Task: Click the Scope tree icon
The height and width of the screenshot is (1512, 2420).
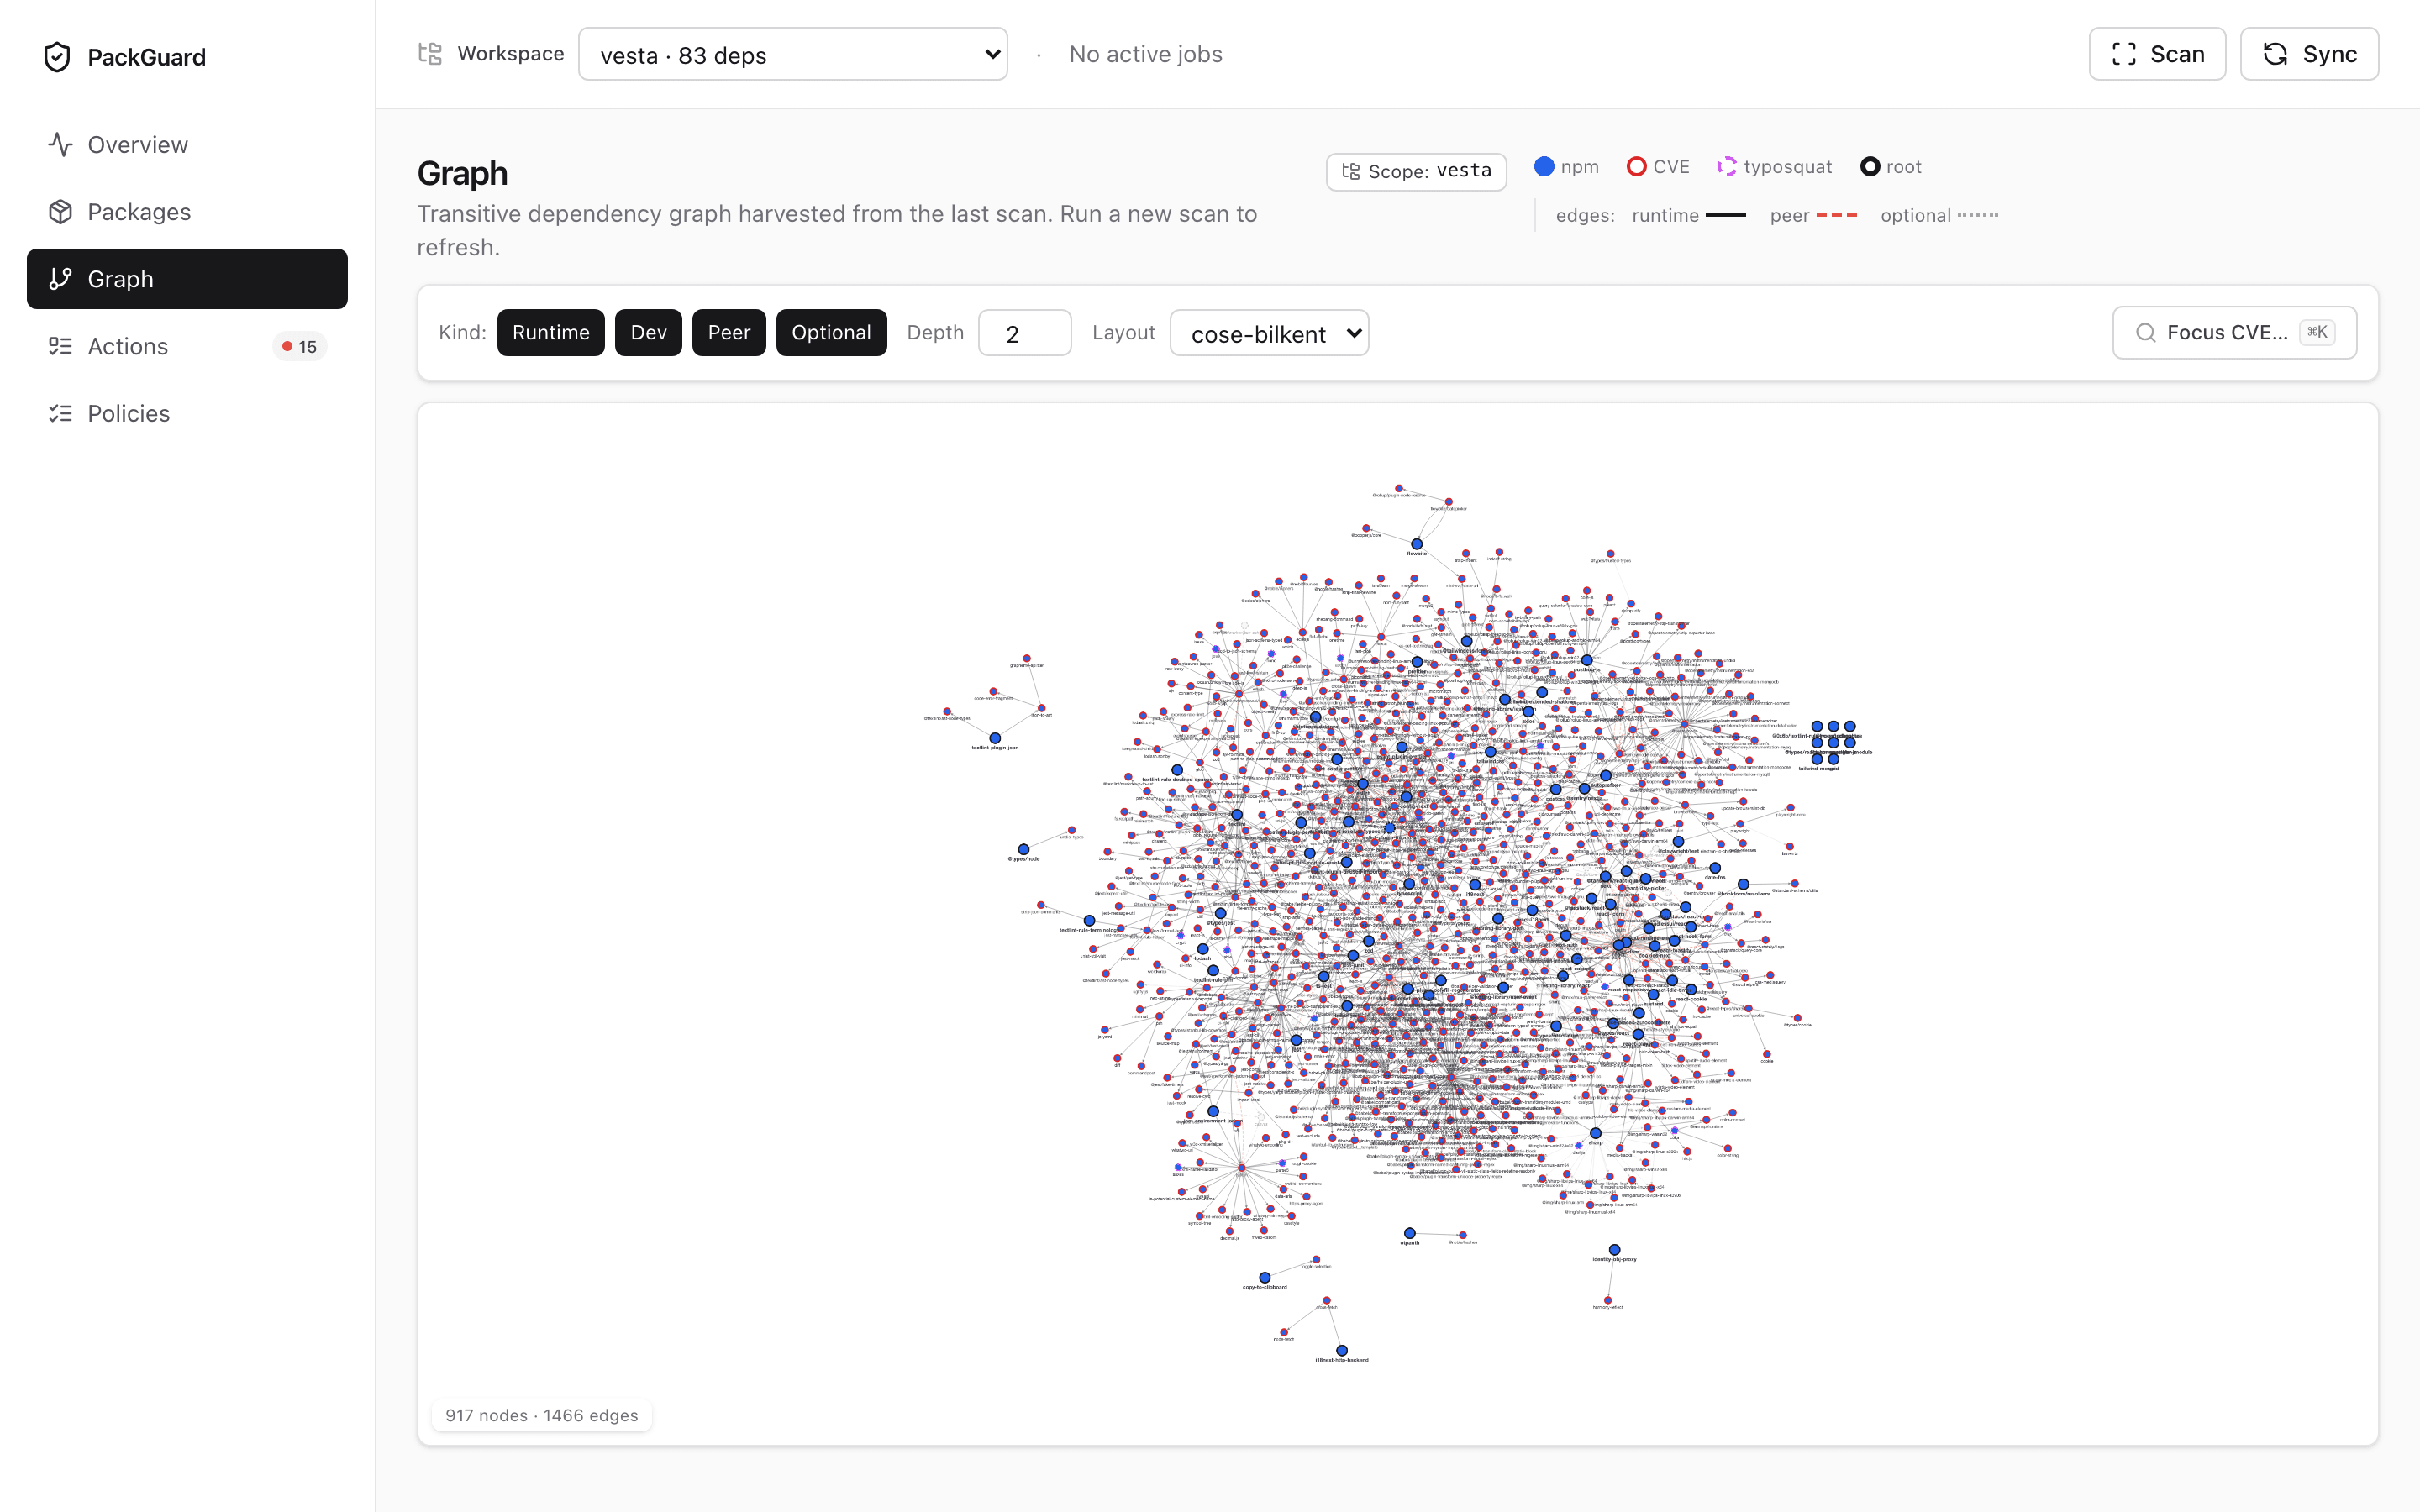Action: pyautogui.click(x=1351, y=172)
